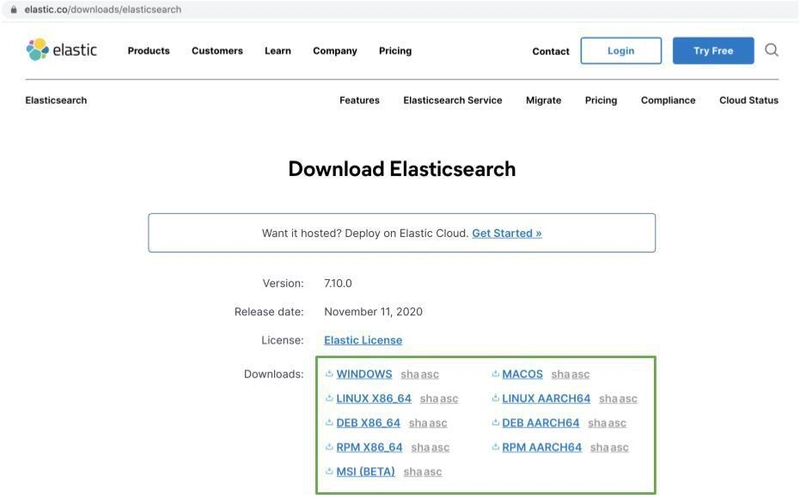Open asc signature for MACOS
The width and height of the screenshot is (800, 499).
click(580, 374)
